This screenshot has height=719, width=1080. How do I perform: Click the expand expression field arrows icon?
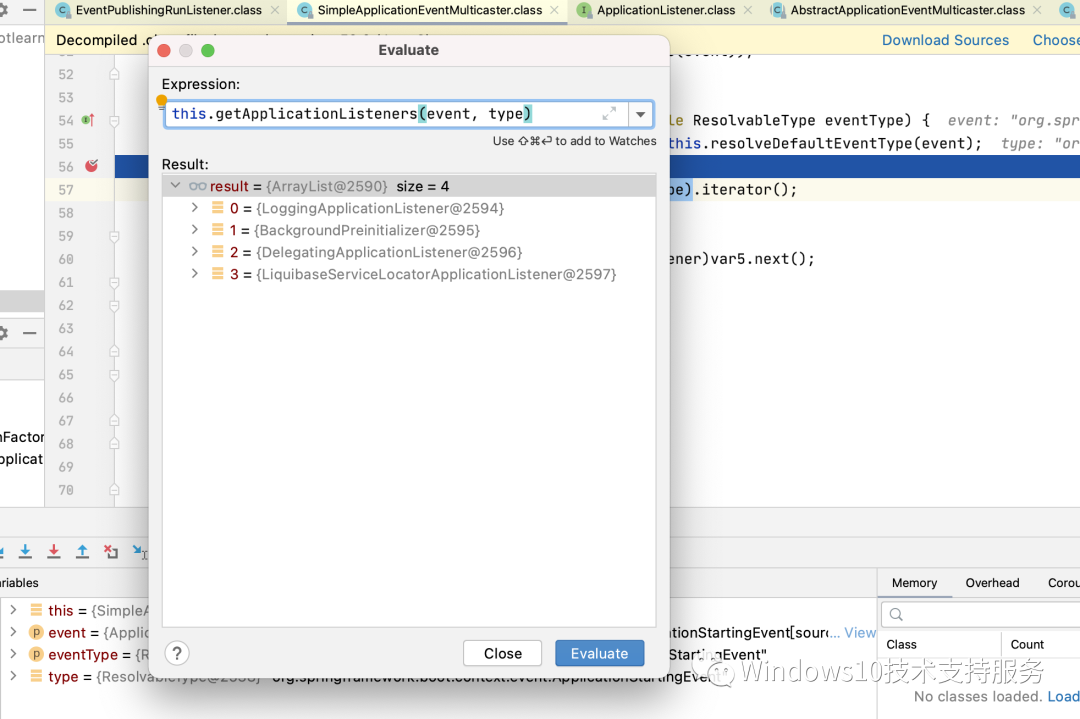click(609, 114)
